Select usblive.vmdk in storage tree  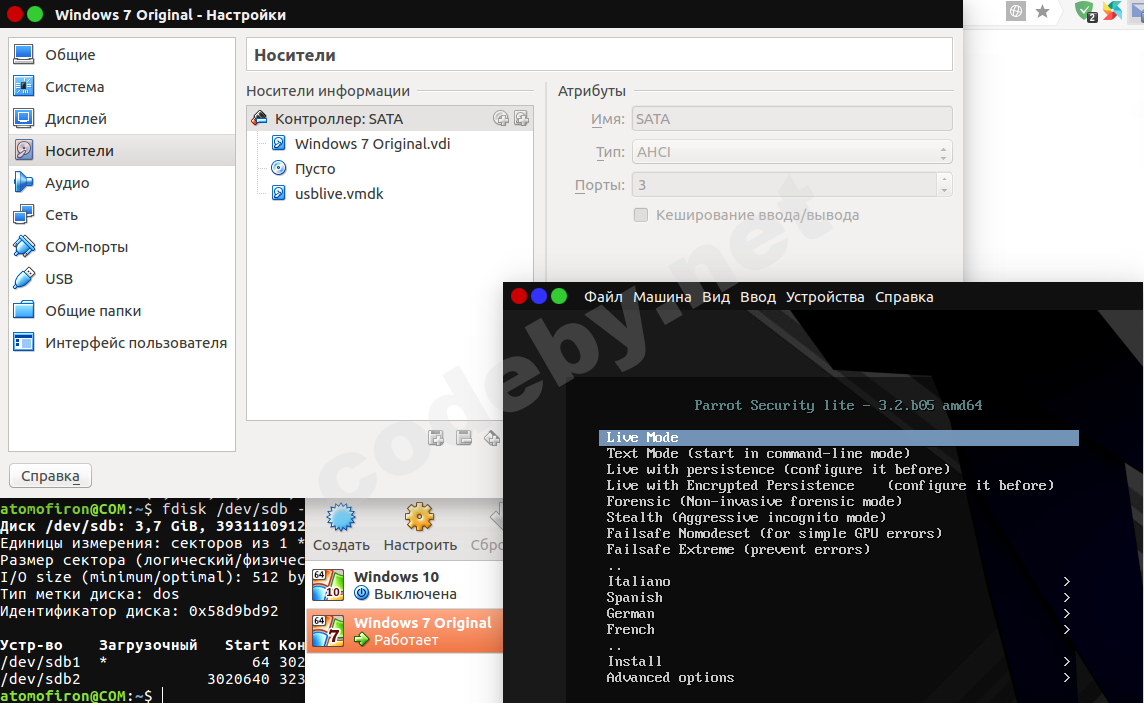339,194
